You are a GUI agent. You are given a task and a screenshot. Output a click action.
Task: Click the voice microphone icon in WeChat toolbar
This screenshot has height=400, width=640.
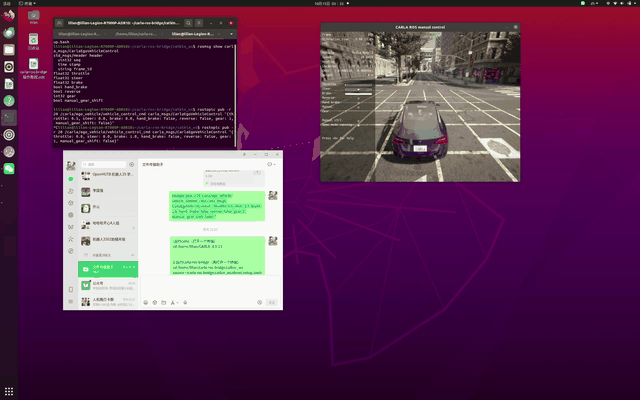click(185, 302)
